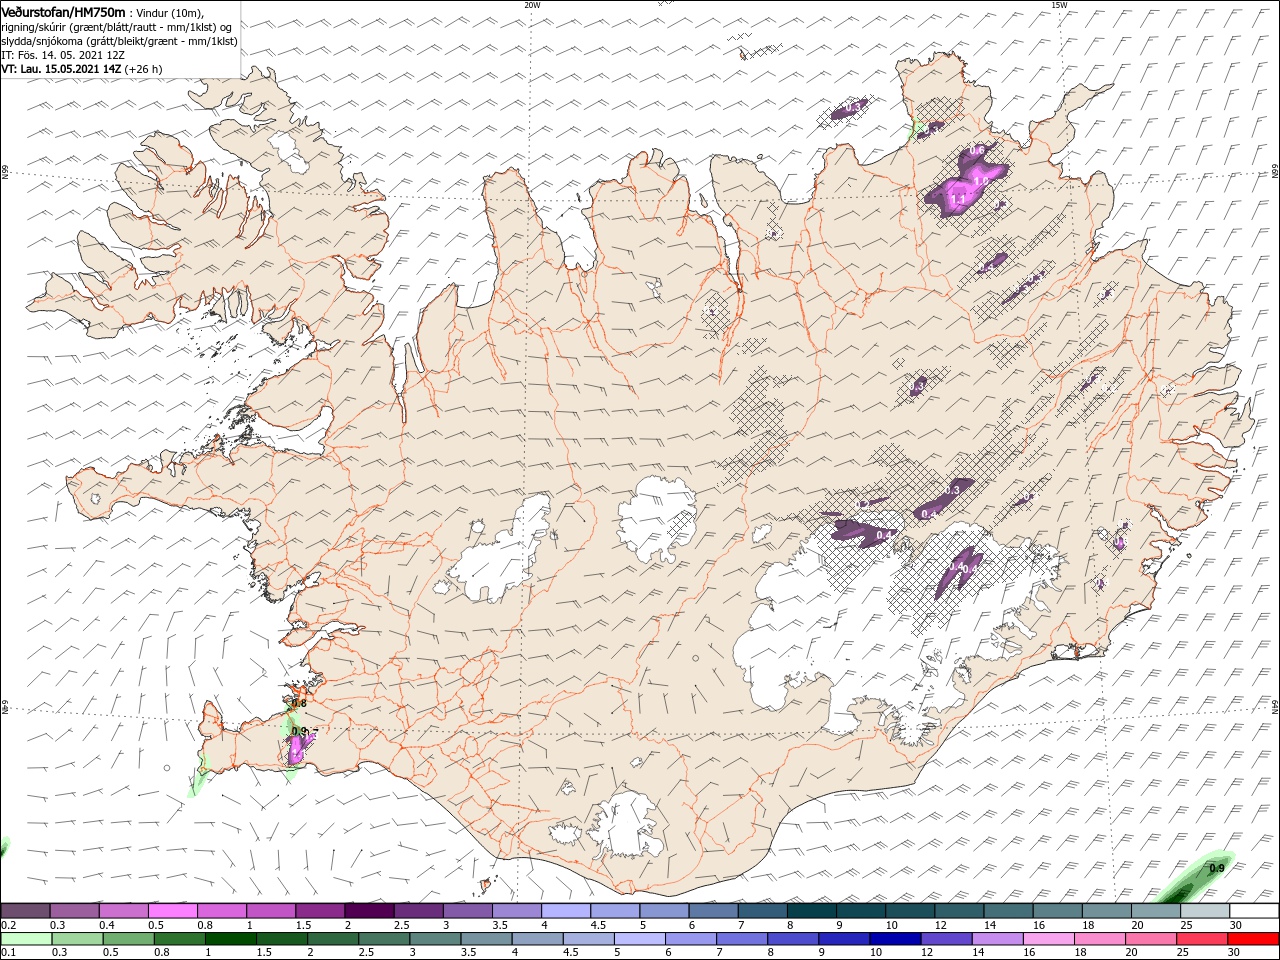Click the 'slydda/snjókoma' legend description line
This screenshot has height=960, width=1280.
point(119,41)
